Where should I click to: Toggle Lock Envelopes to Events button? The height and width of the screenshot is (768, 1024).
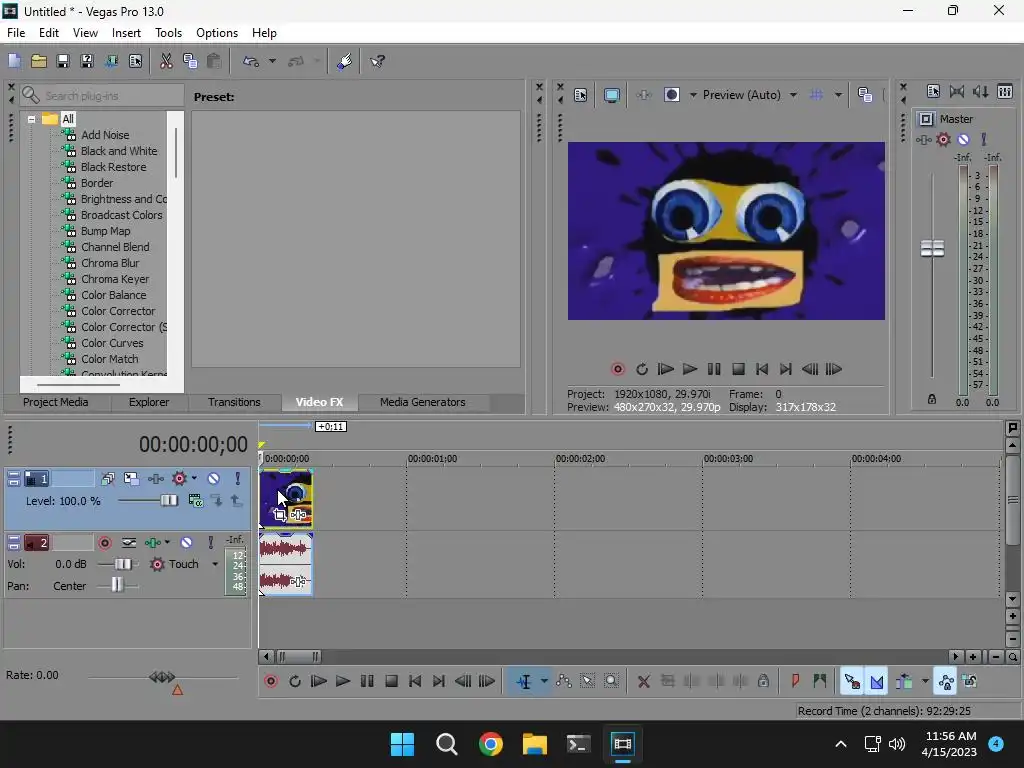[x=946, y=682]
